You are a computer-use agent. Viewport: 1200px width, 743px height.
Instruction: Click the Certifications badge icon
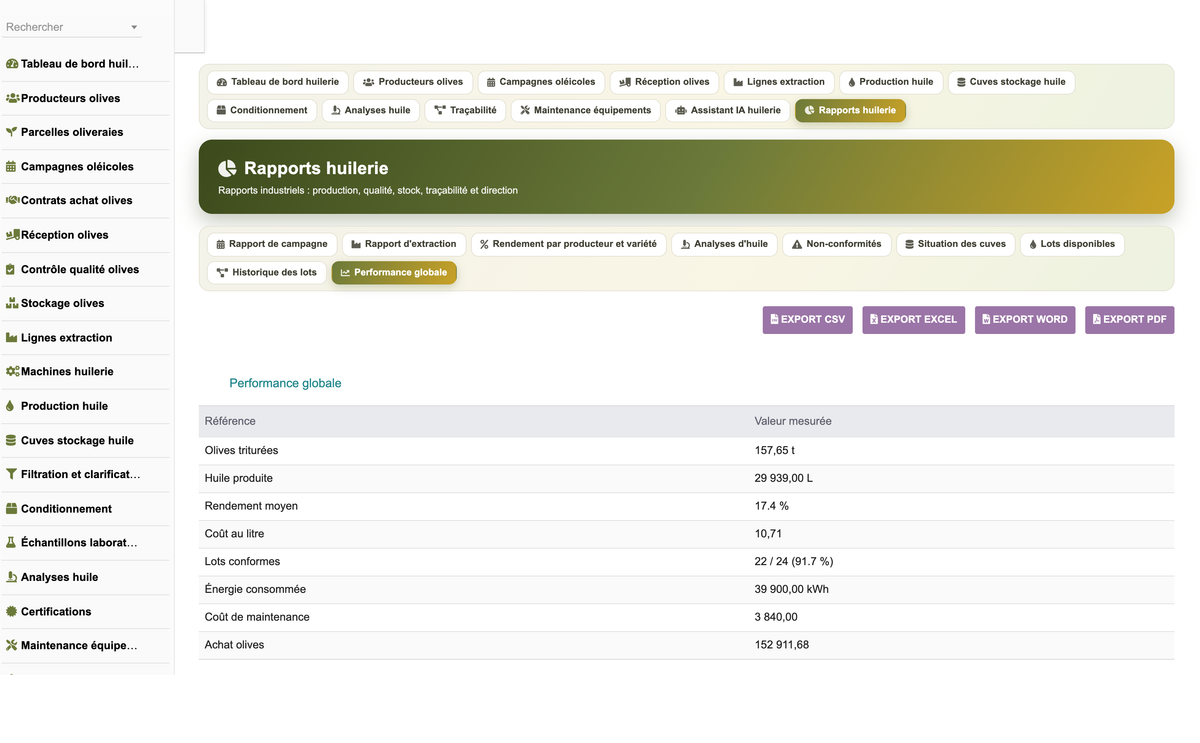tap(12, 611)
